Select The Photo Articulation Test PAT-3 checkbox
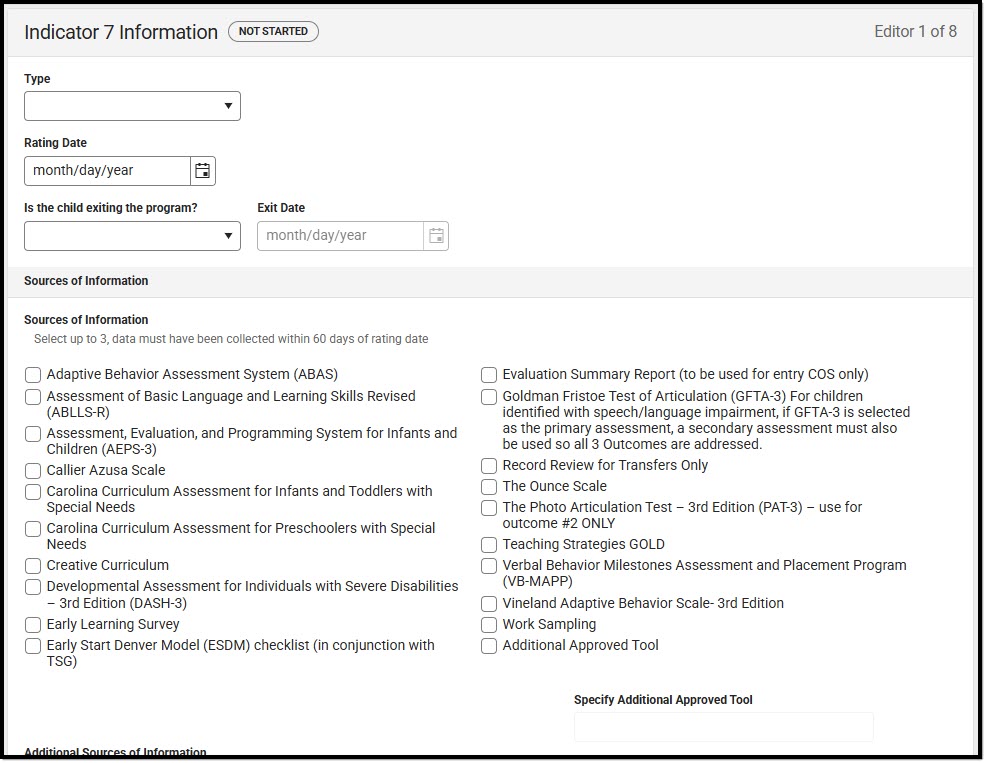The width and height of the screenshot is (986, 763). (489, 508)
